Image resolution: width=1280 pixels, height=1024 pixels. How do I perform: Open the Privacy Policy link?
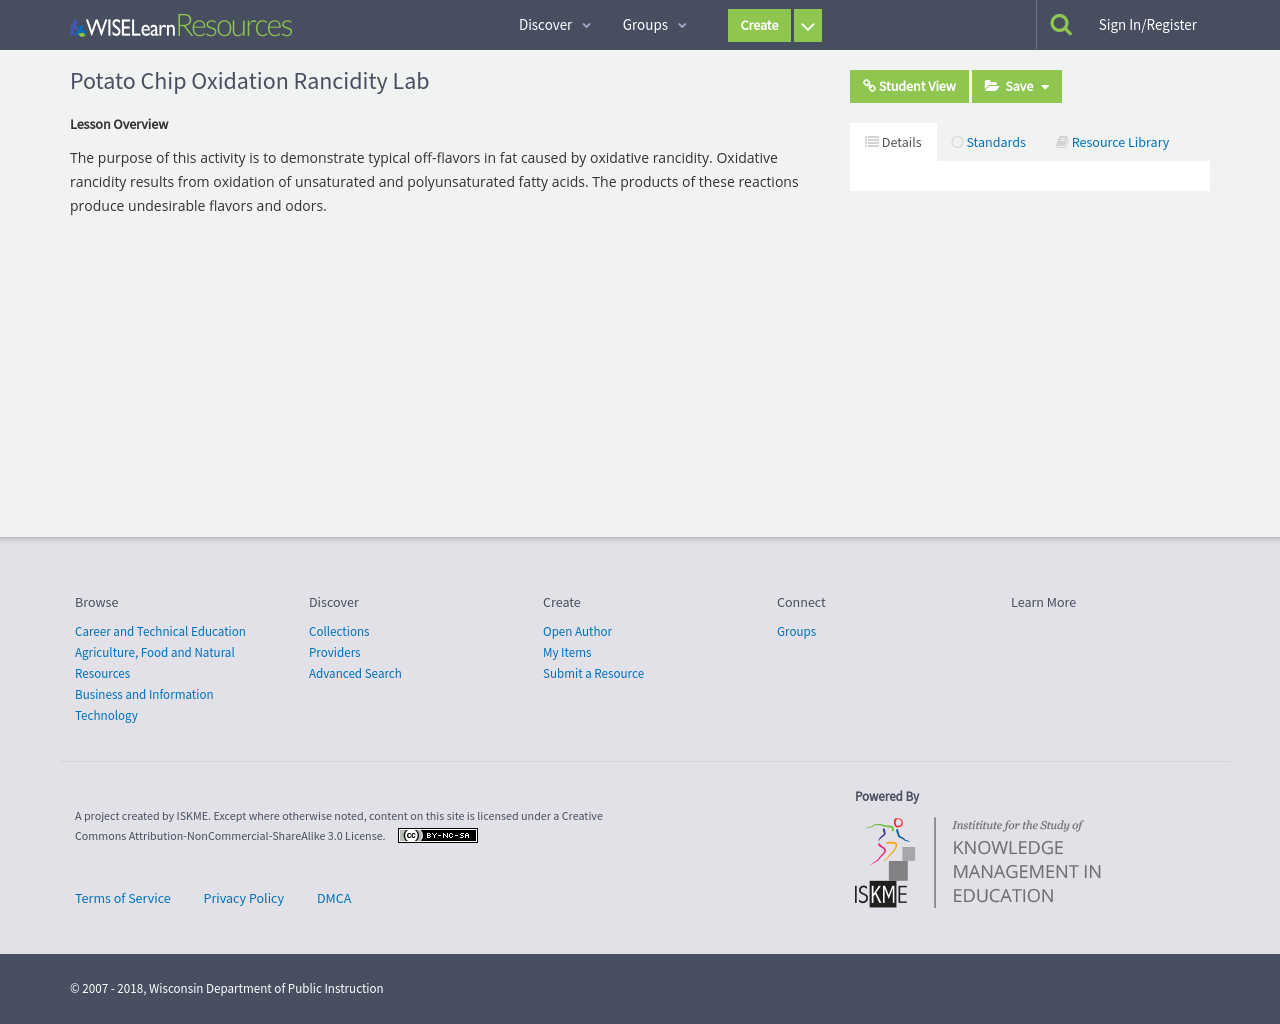(x=244, y=899)
